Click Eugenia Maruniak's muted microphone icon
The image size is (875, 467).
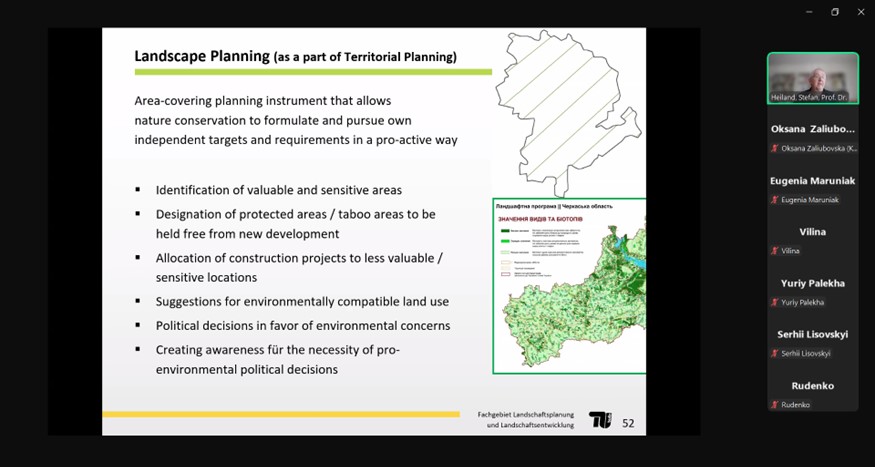pos(774,200)
